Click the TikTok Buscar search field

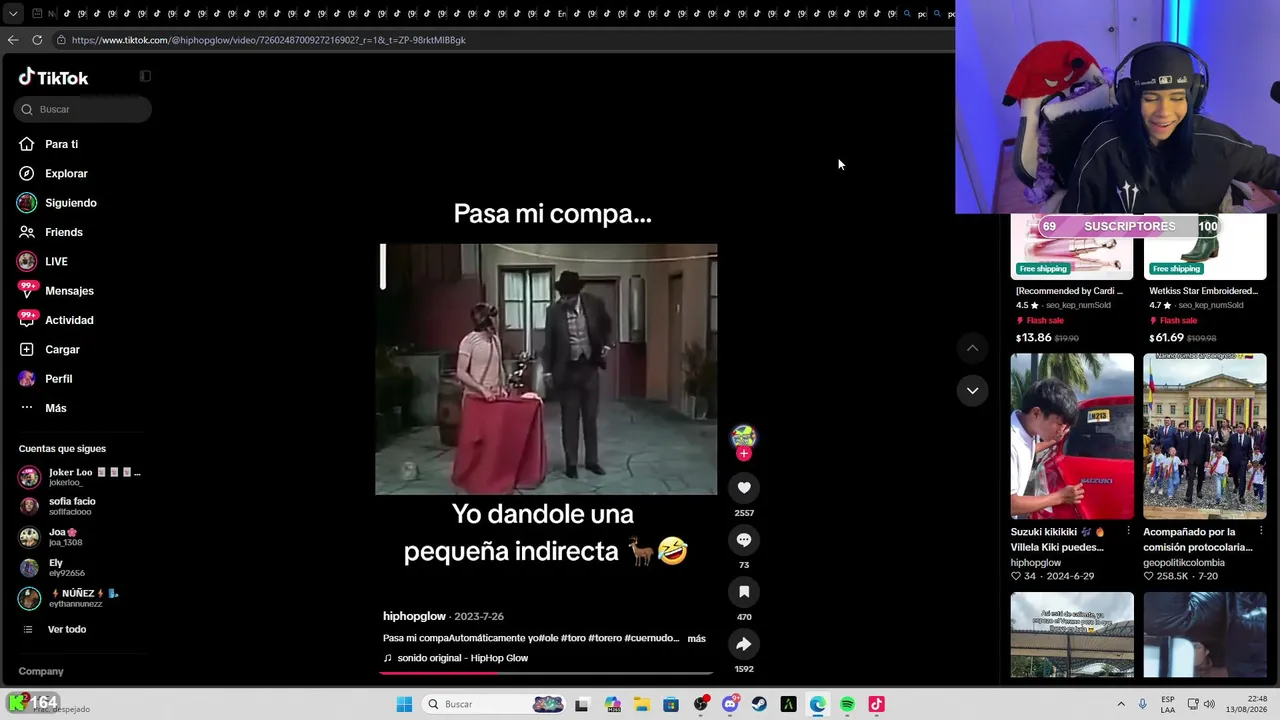[x=83, y=109]
